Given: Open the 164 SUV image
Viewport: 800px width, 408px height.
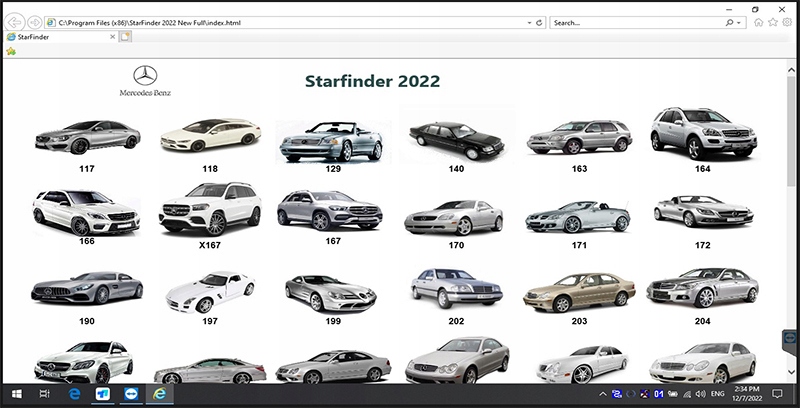Looking at the screenshot, I should (703, 133).
